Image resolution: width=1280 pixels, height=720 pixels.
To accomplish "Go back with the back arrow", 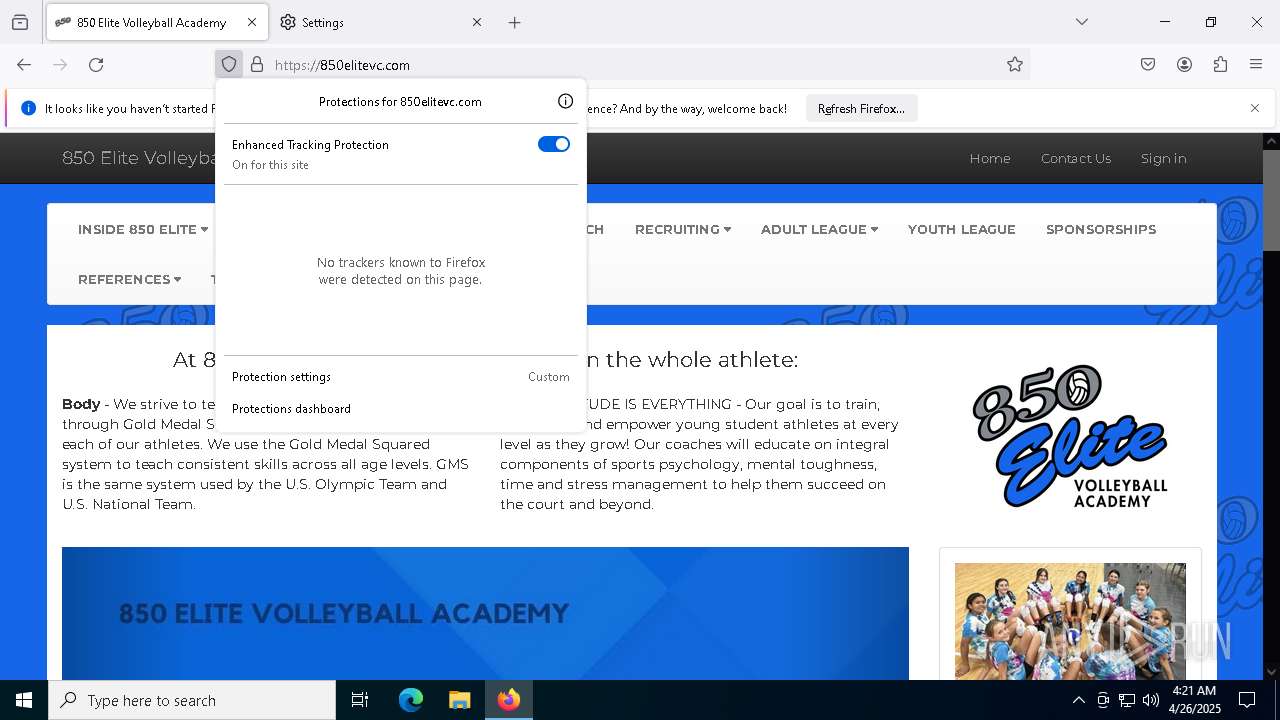I will [x=24, y=65].
